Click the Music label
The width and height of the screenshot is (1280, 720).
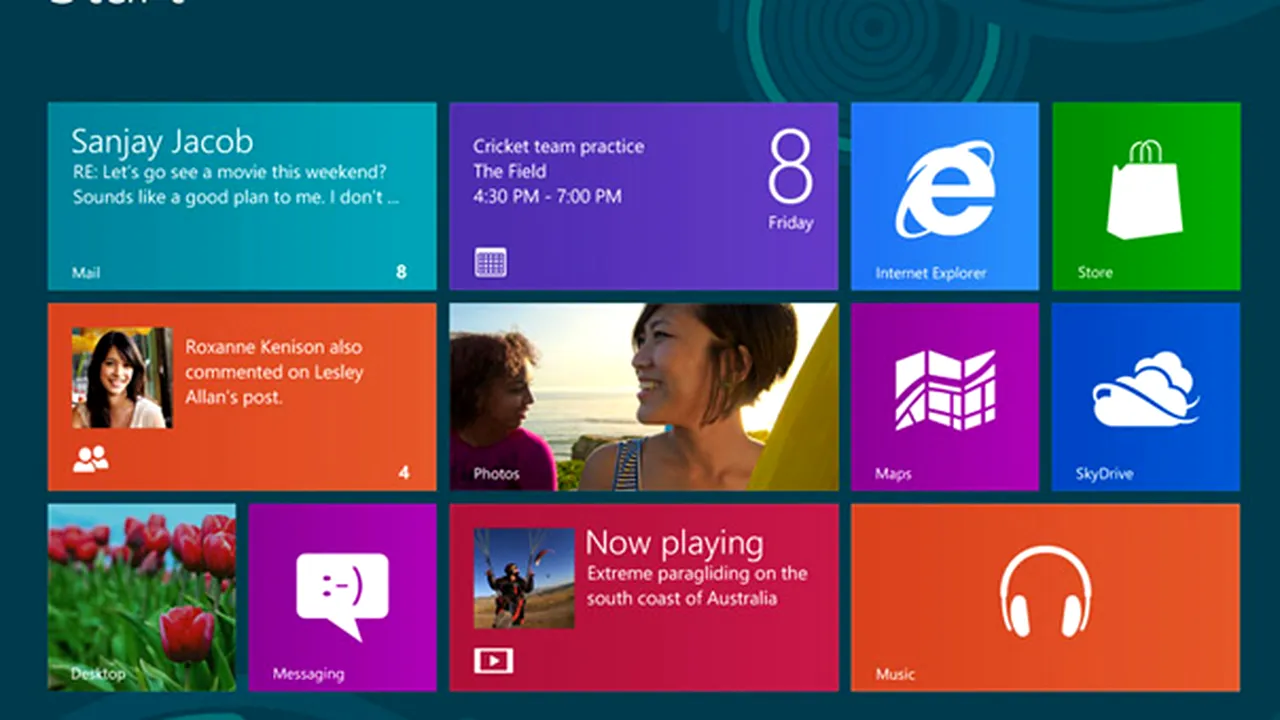tap(895, 674)
